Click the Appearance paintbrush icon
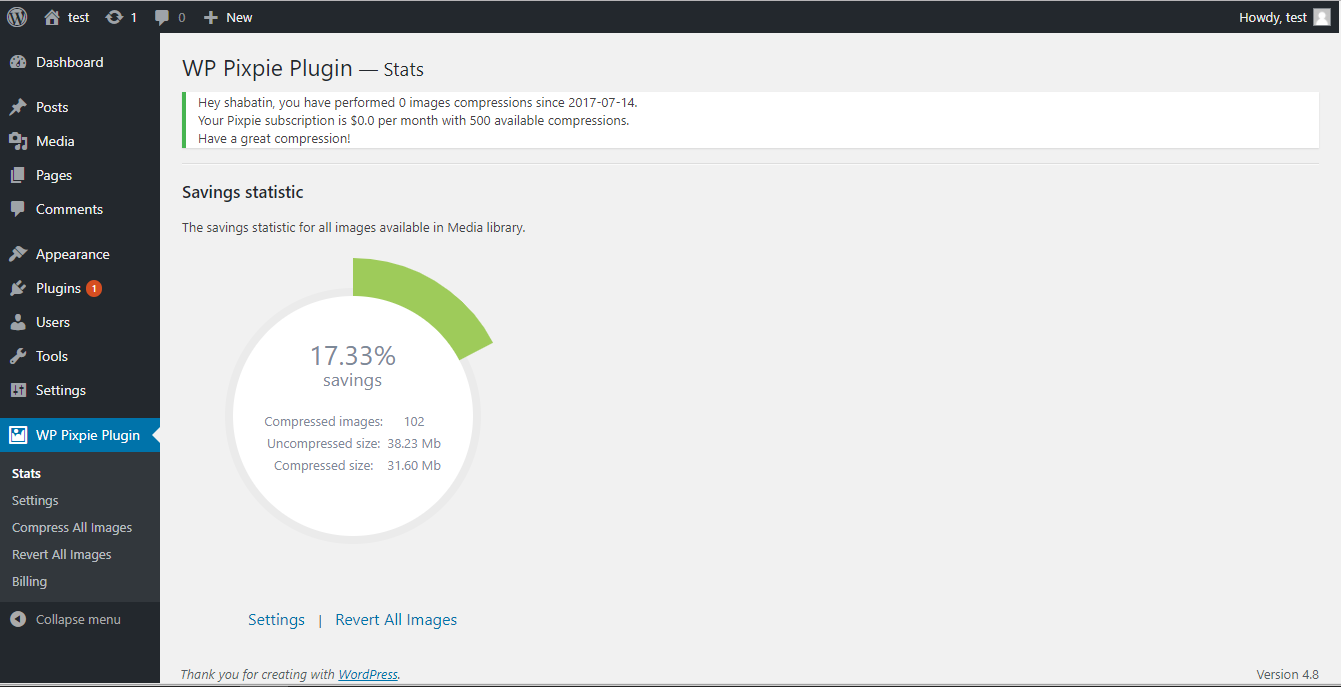The height and width of the screenshot is (687, 1341). (x=18, y=254)
